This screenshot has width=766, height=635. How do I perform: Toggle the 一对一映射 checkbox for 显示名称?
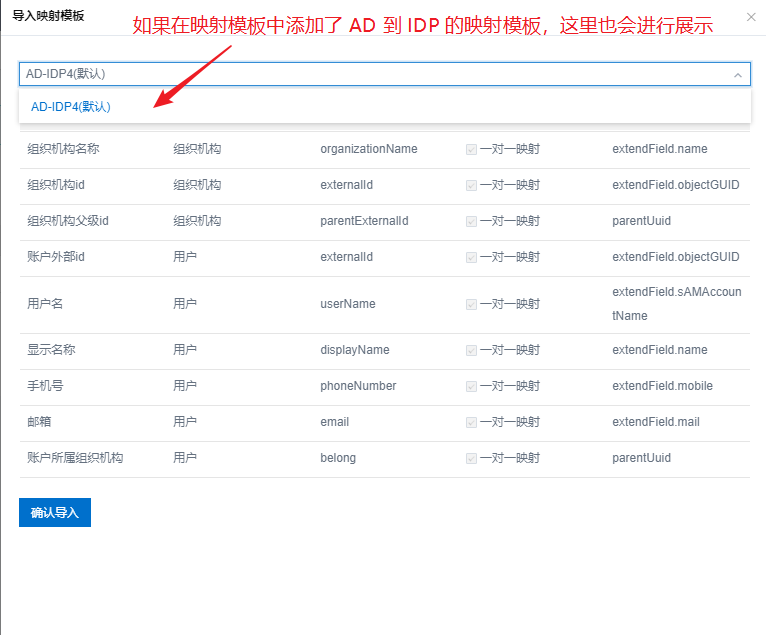471,350
